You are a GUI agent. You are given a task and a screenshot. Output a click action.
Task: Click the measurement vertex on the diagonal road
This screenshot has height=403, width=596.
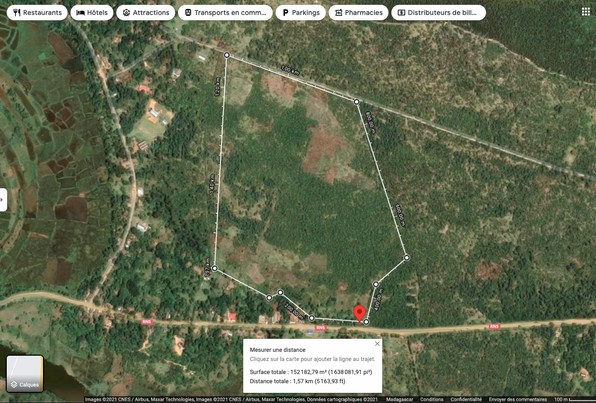coord(357,102)
